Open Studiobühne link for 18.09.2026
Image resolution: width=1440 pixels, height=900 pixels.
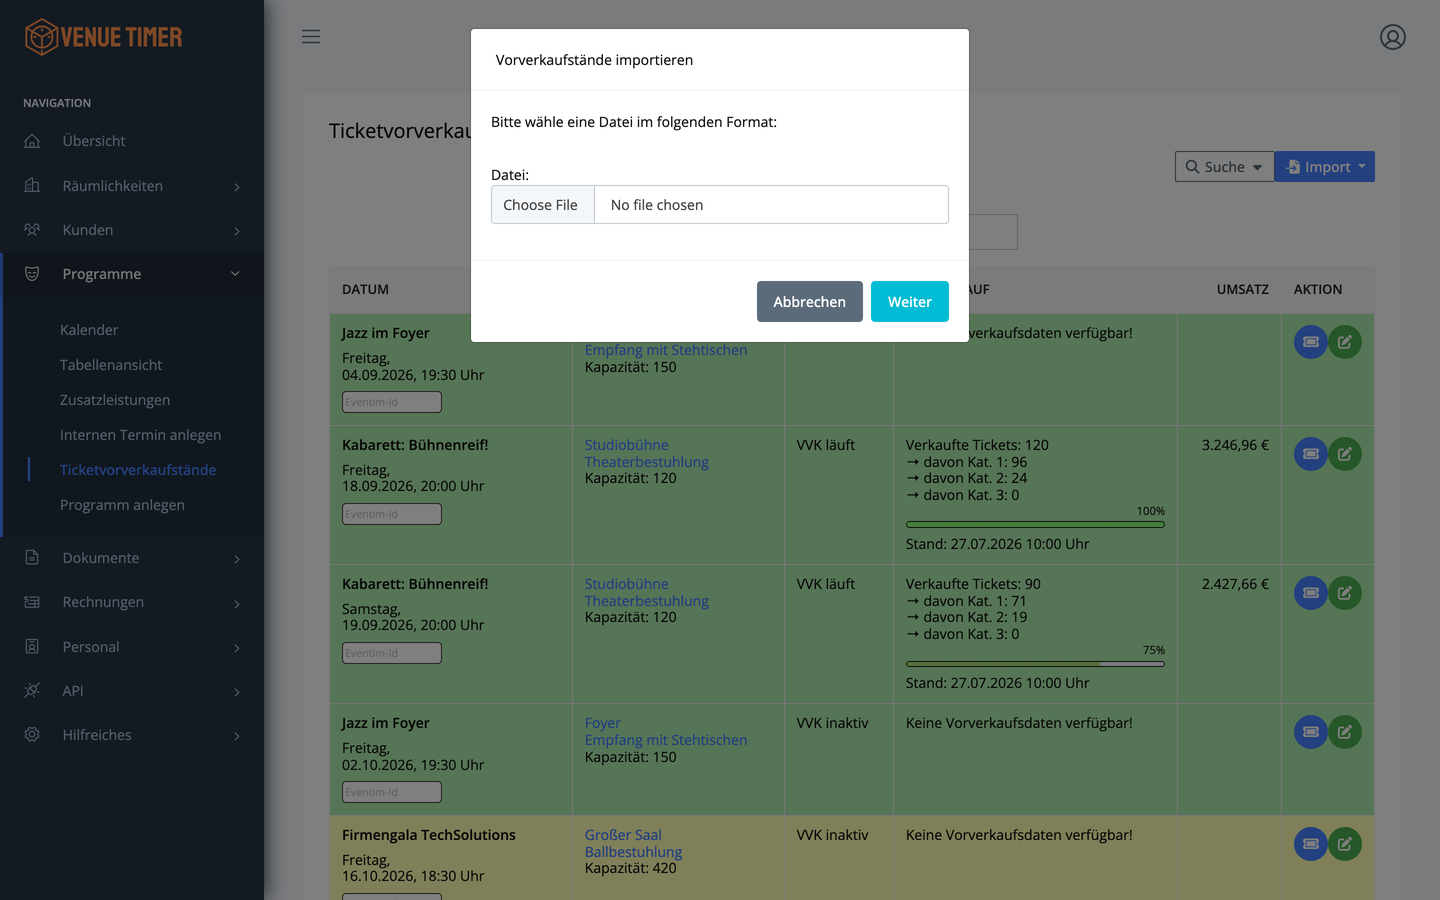click(627, 445)
